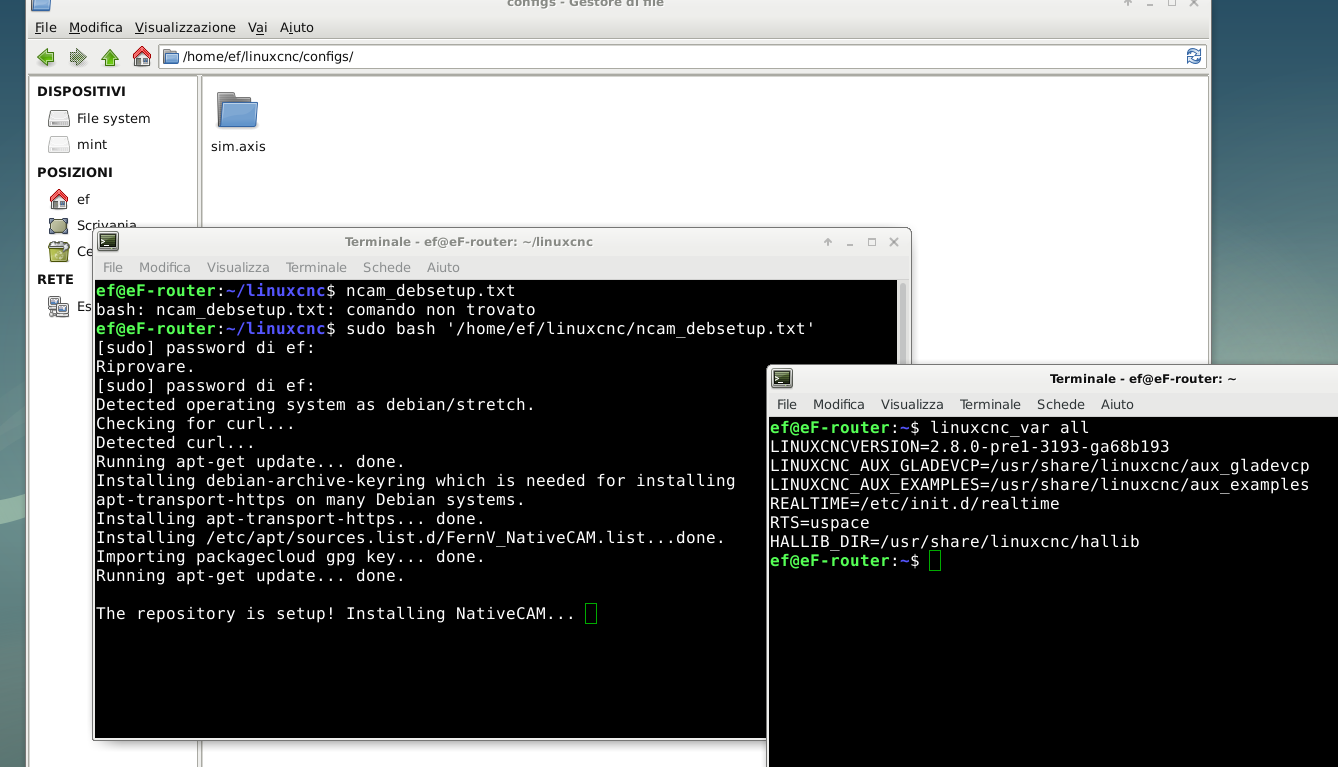This screenshot has height=767, width=1338.
Task: Open Visualizza menu in ~/linuxcnc terminal
Action: (x=238, y=267)
